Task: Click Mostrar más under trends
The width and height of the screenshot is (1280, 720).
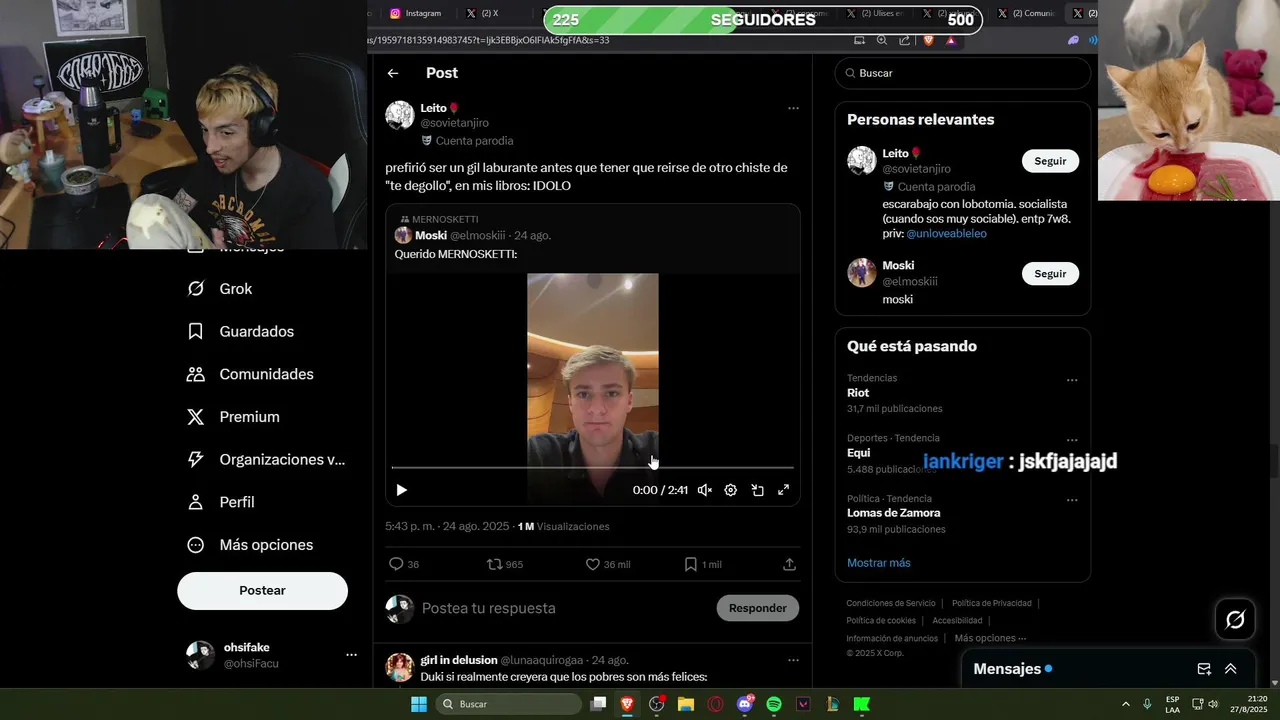Action: pyautogui.click(x=878, y=563)
